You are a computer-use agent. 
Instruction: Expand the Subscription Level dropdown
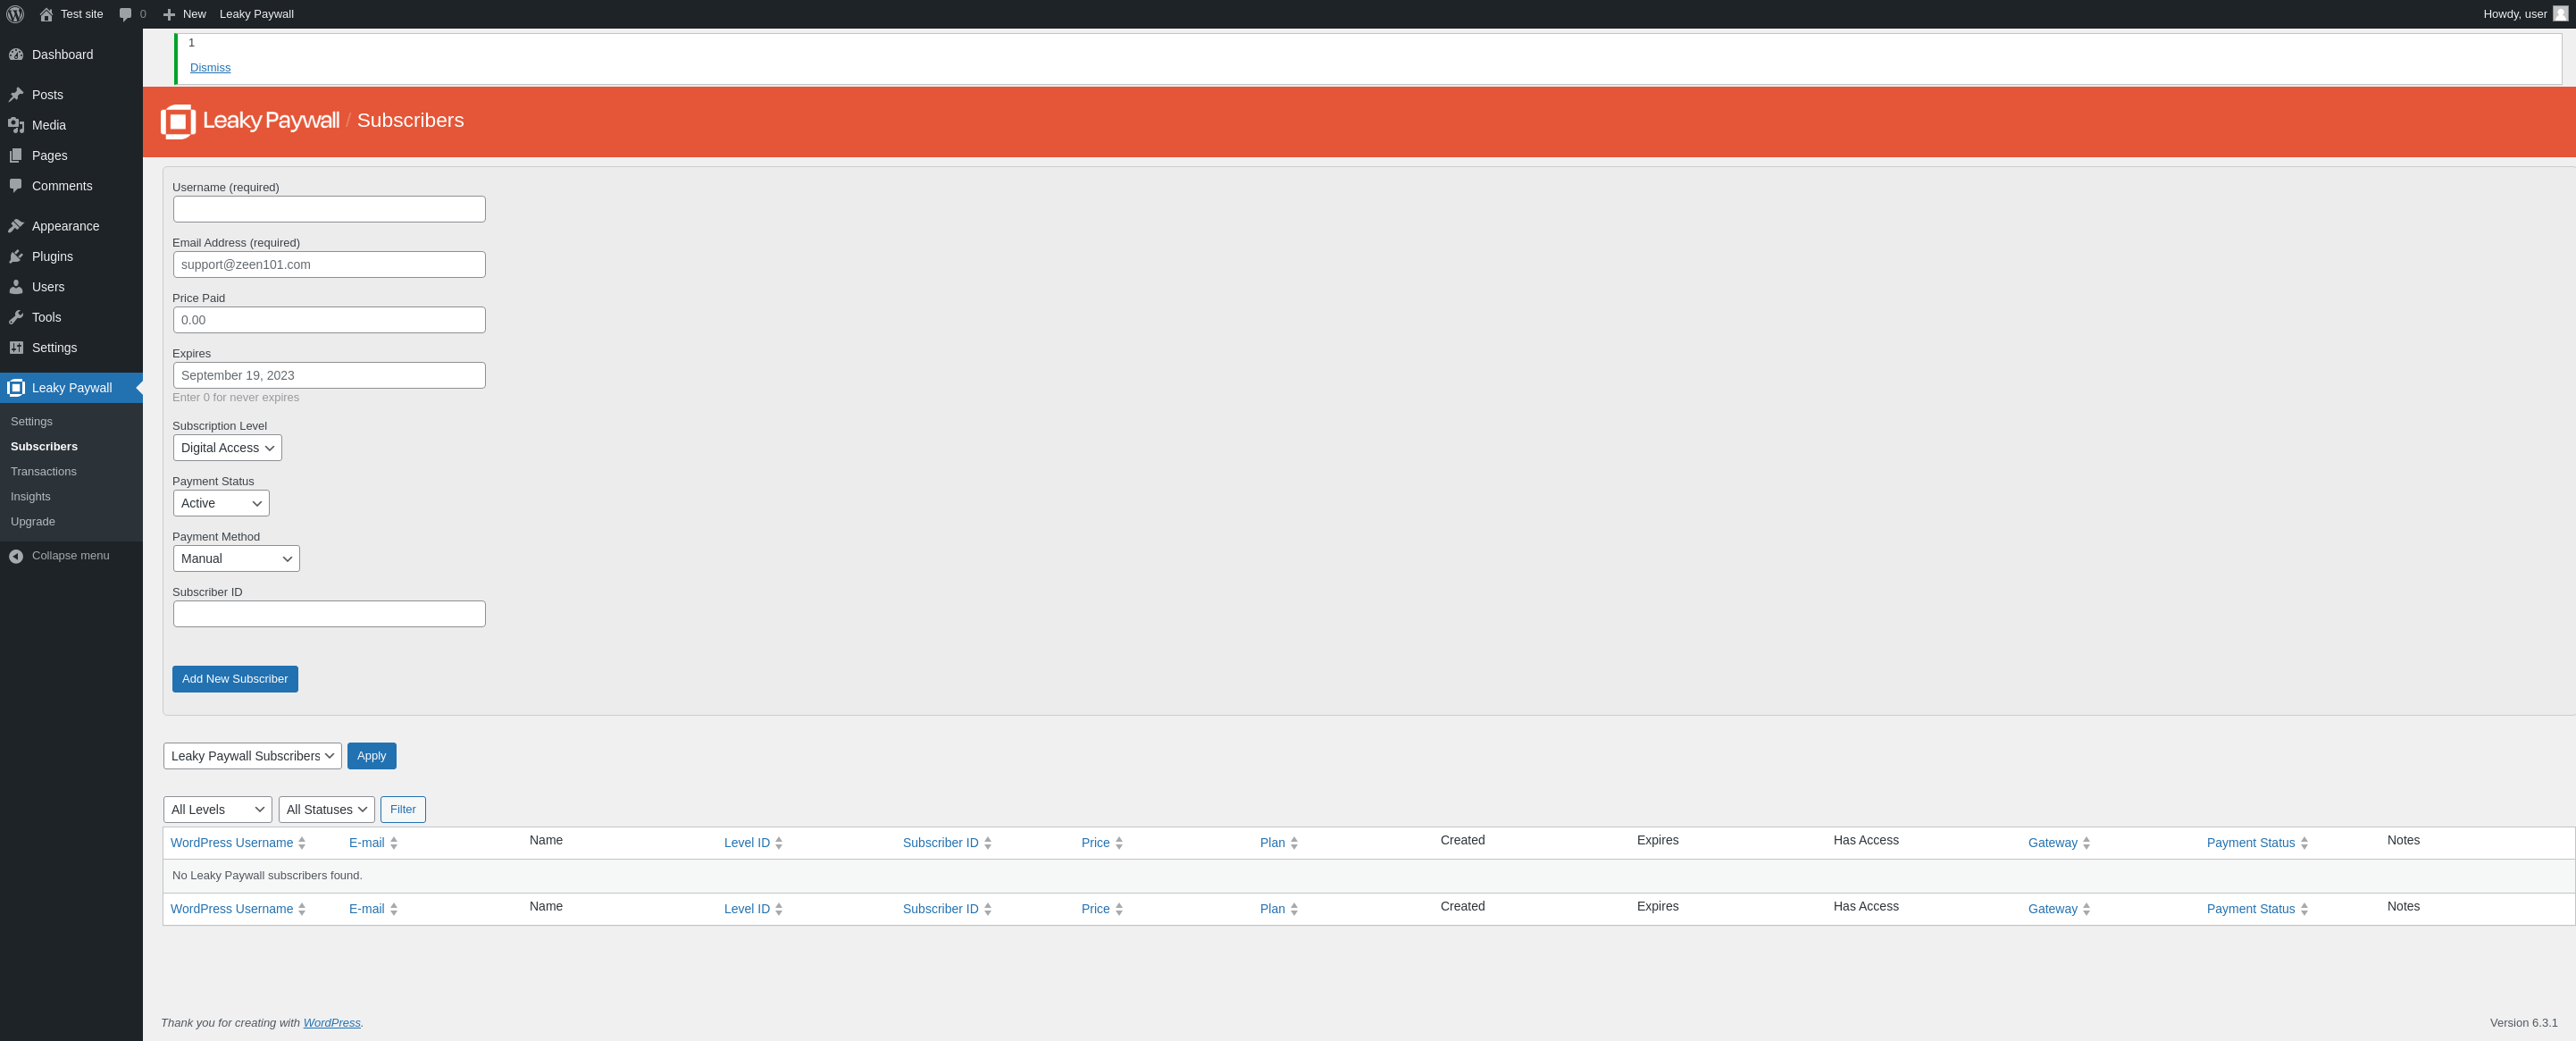click(x=227, y=448)
